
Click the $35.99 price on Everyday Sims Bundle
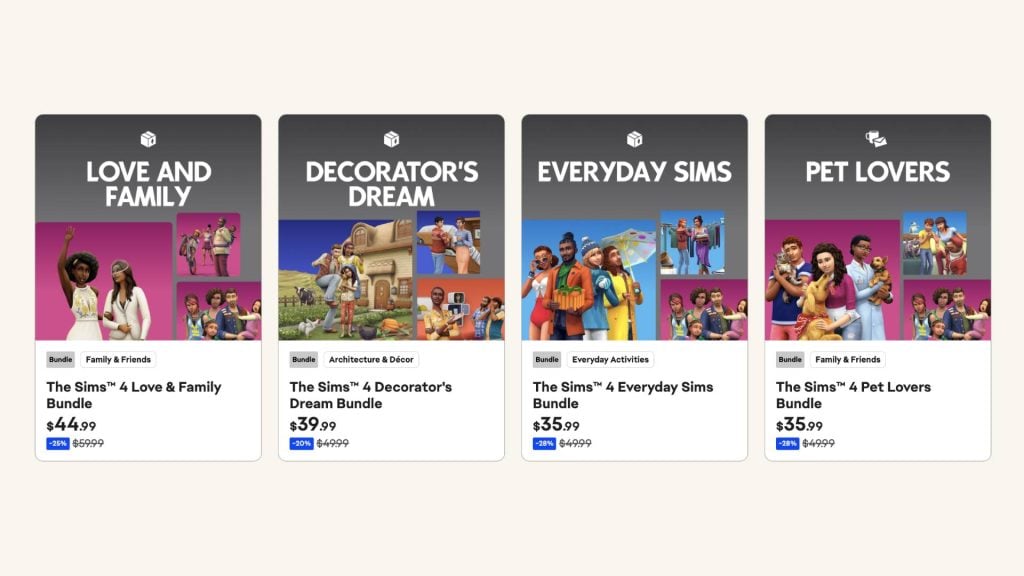click(x=556, y=425)
